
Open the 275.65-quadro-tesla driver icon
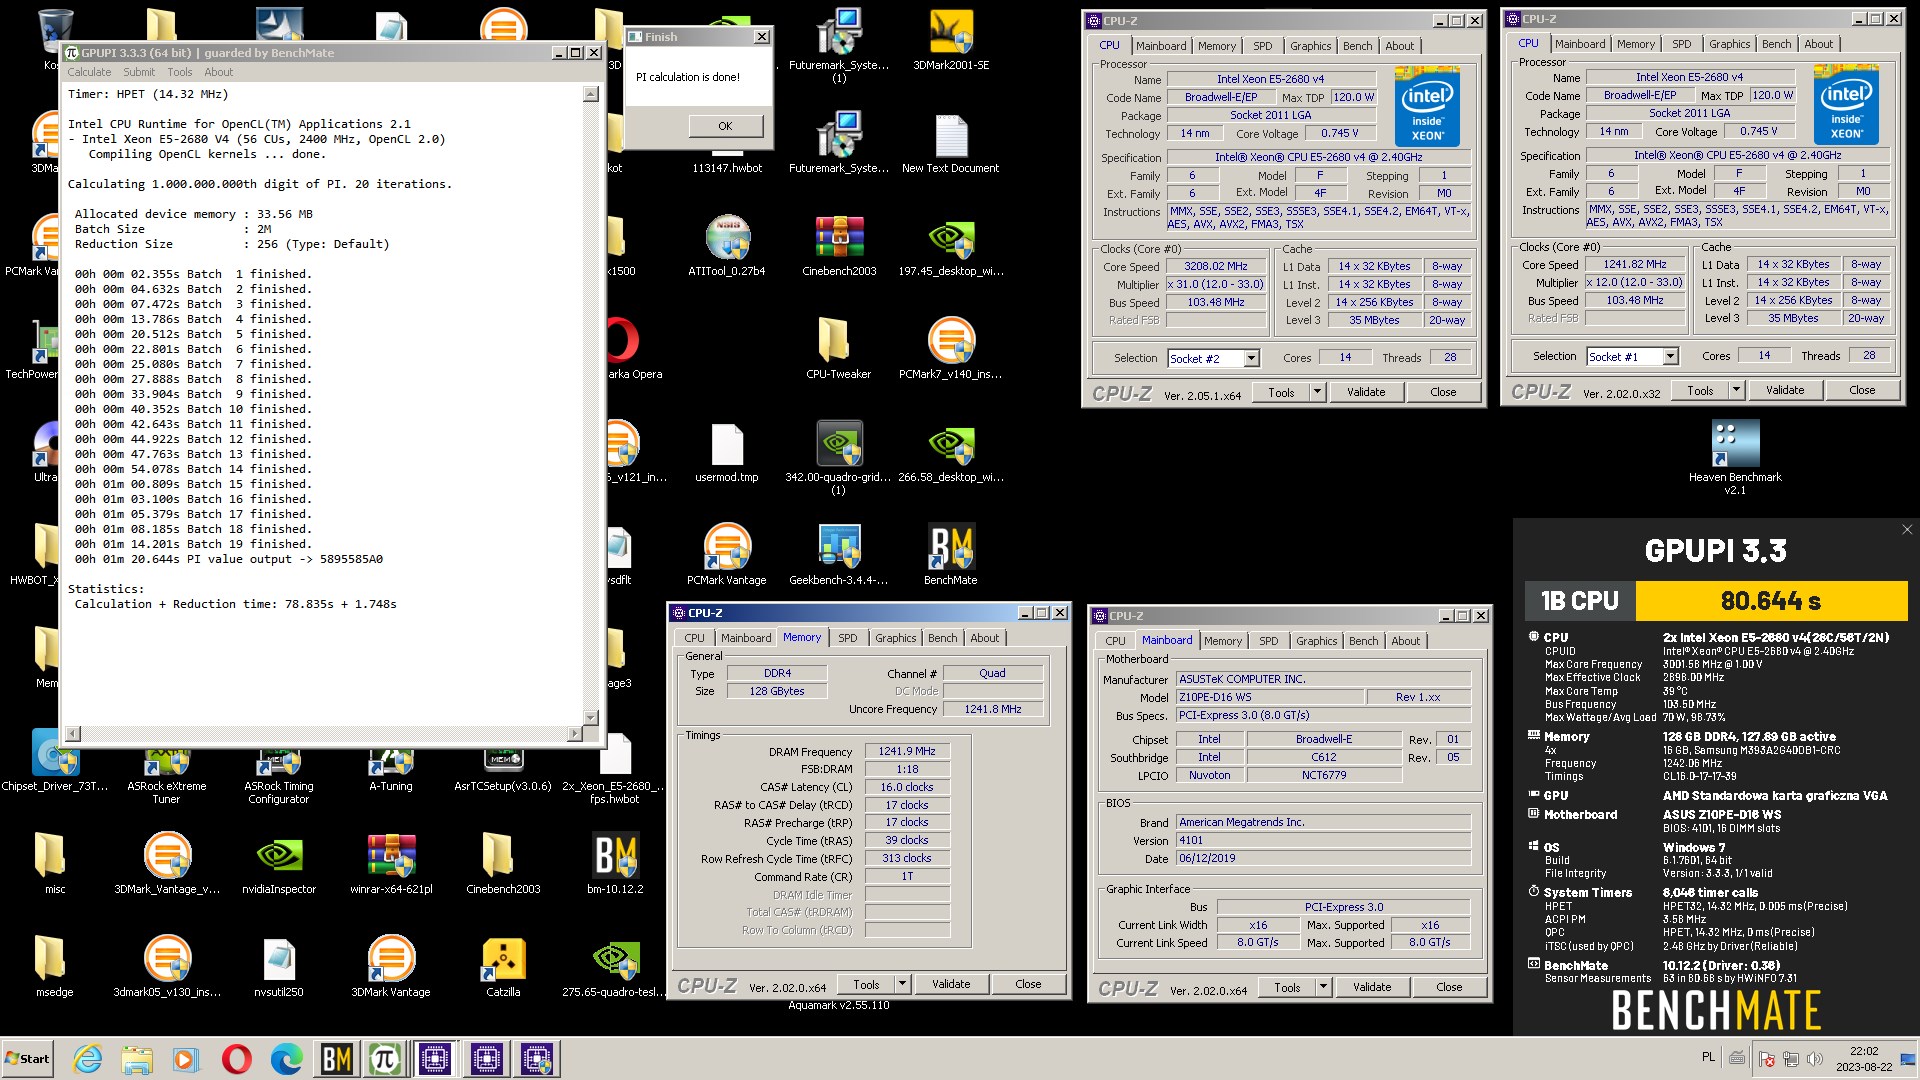tap(615, 967)
